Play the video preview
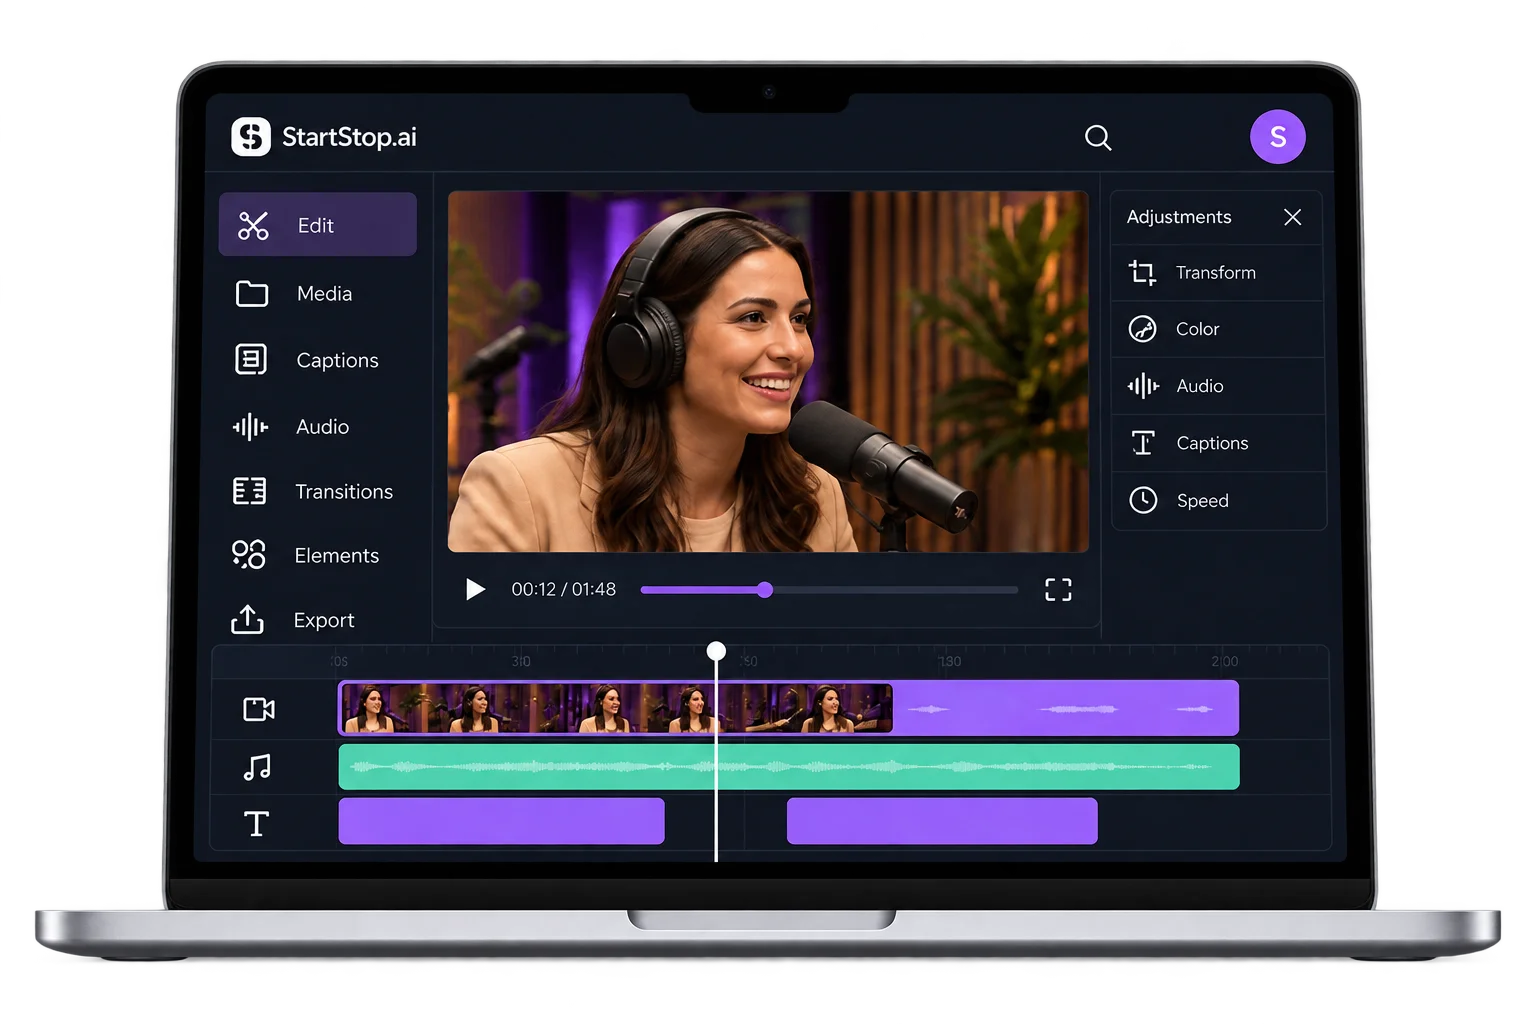This screenshot has height=1024, width=1536. coord(475,589)
